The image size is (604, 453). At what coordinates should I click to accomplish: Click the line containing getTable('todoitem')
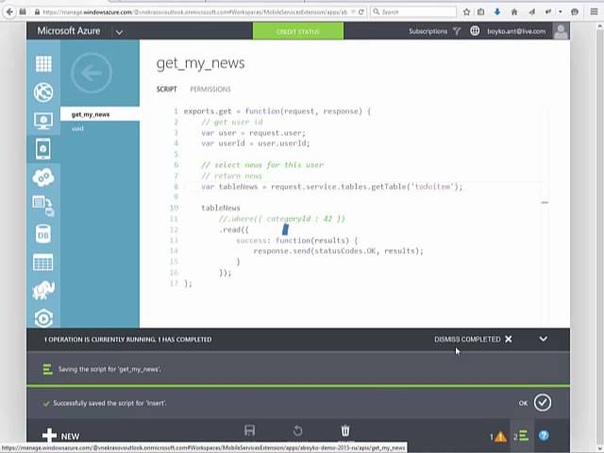click(x=332, y=187)
